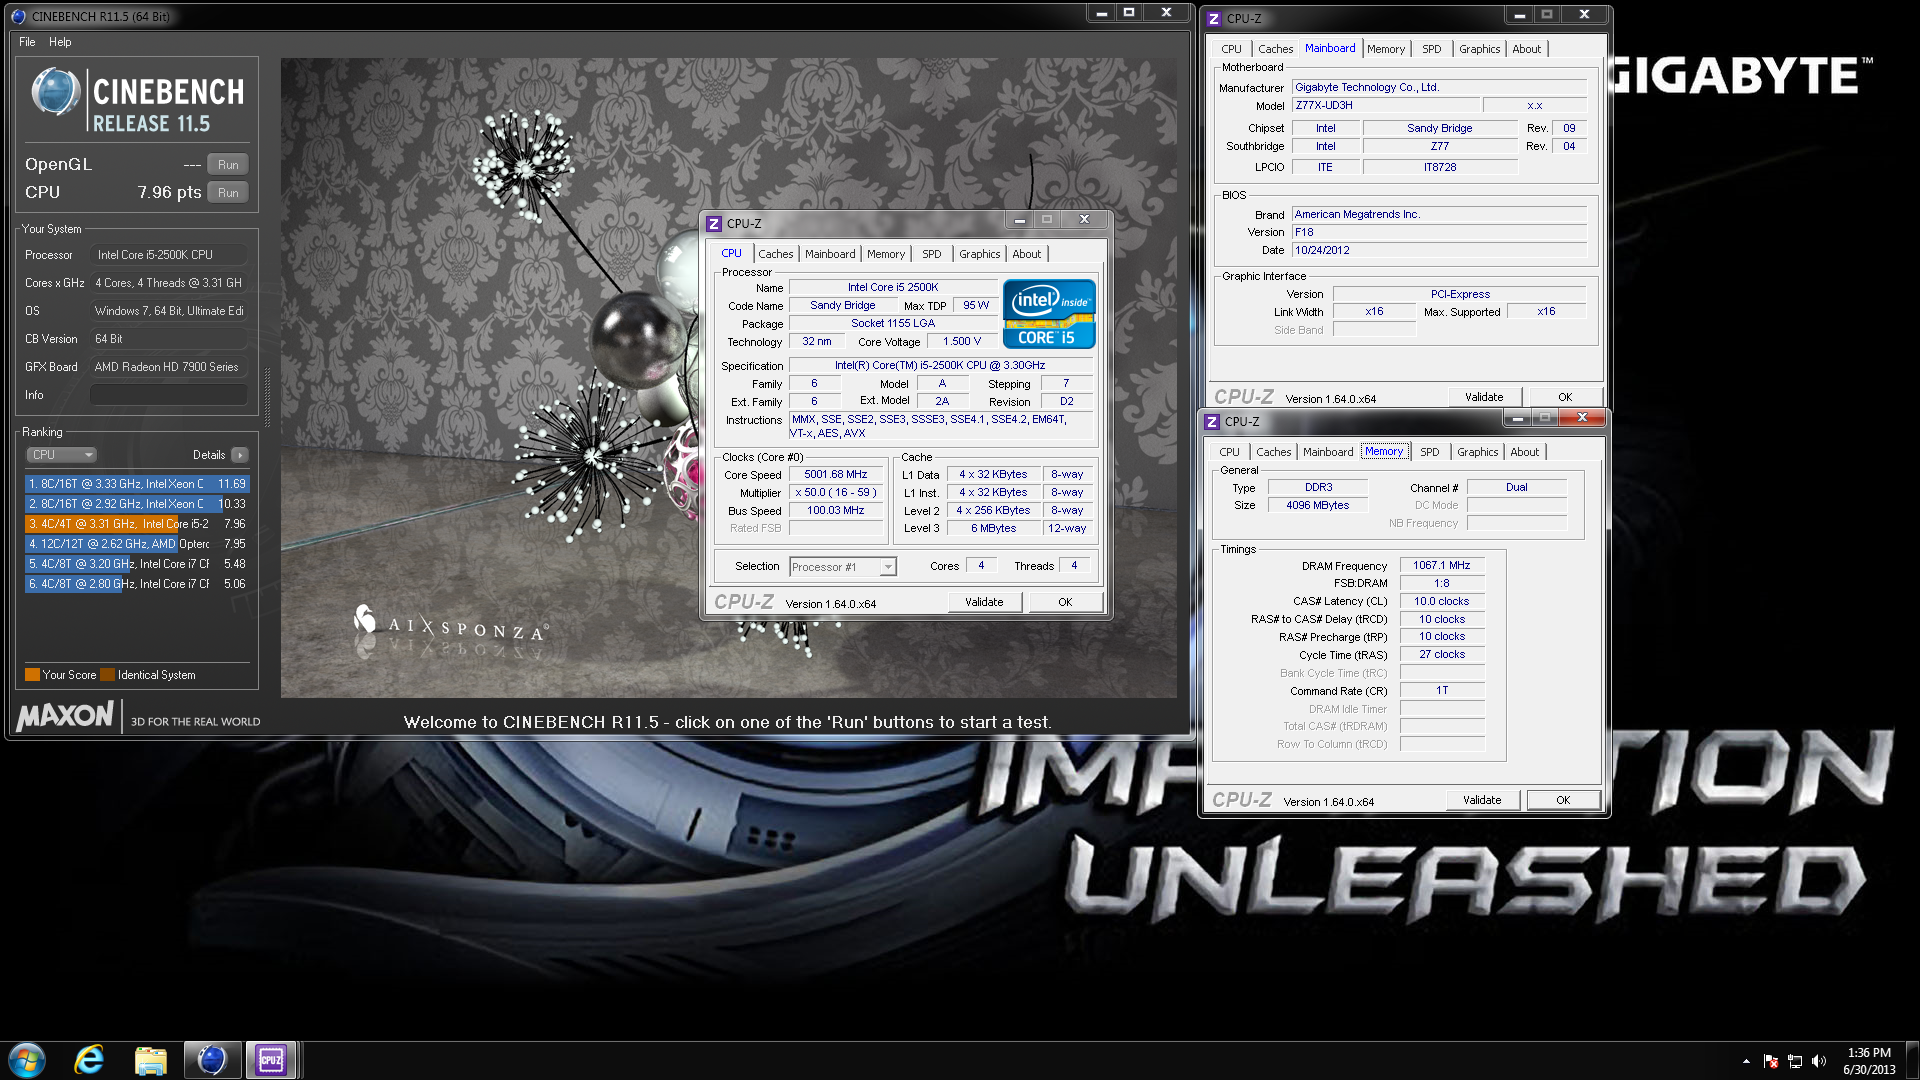Click the Info input field
The width and height of the screenshot is (1920, 1080).
[x=168, y=395]
